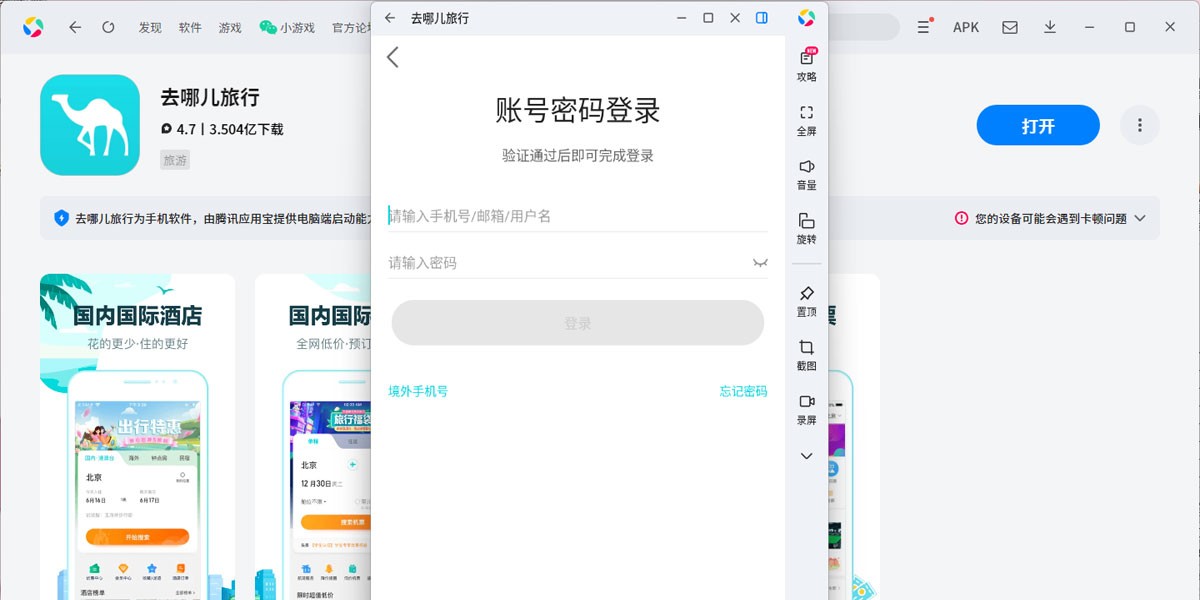Adjust emulator volume via the 音量 icon
This screenshot has width=1200, height=600.
click(806, 175)
